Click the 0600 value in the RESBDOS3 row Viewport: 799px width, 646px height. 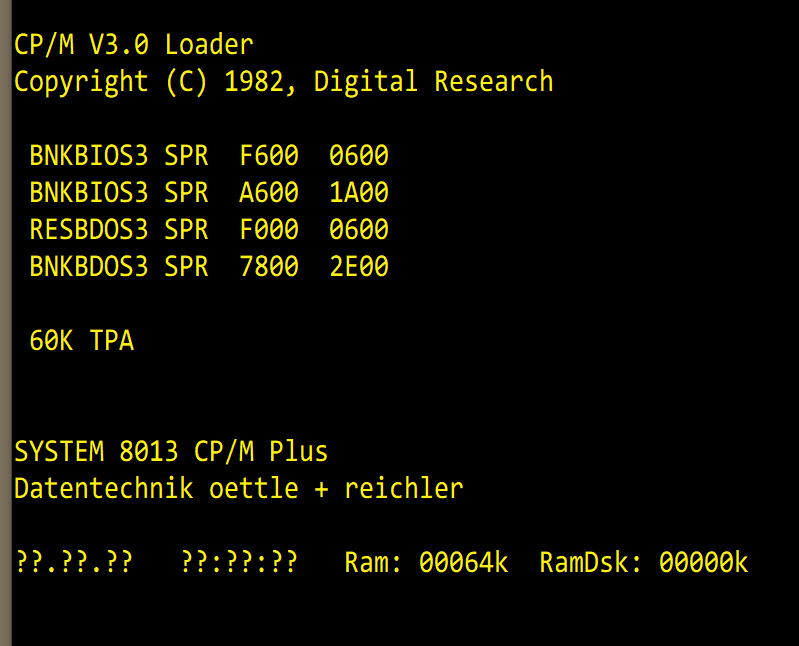359,230
